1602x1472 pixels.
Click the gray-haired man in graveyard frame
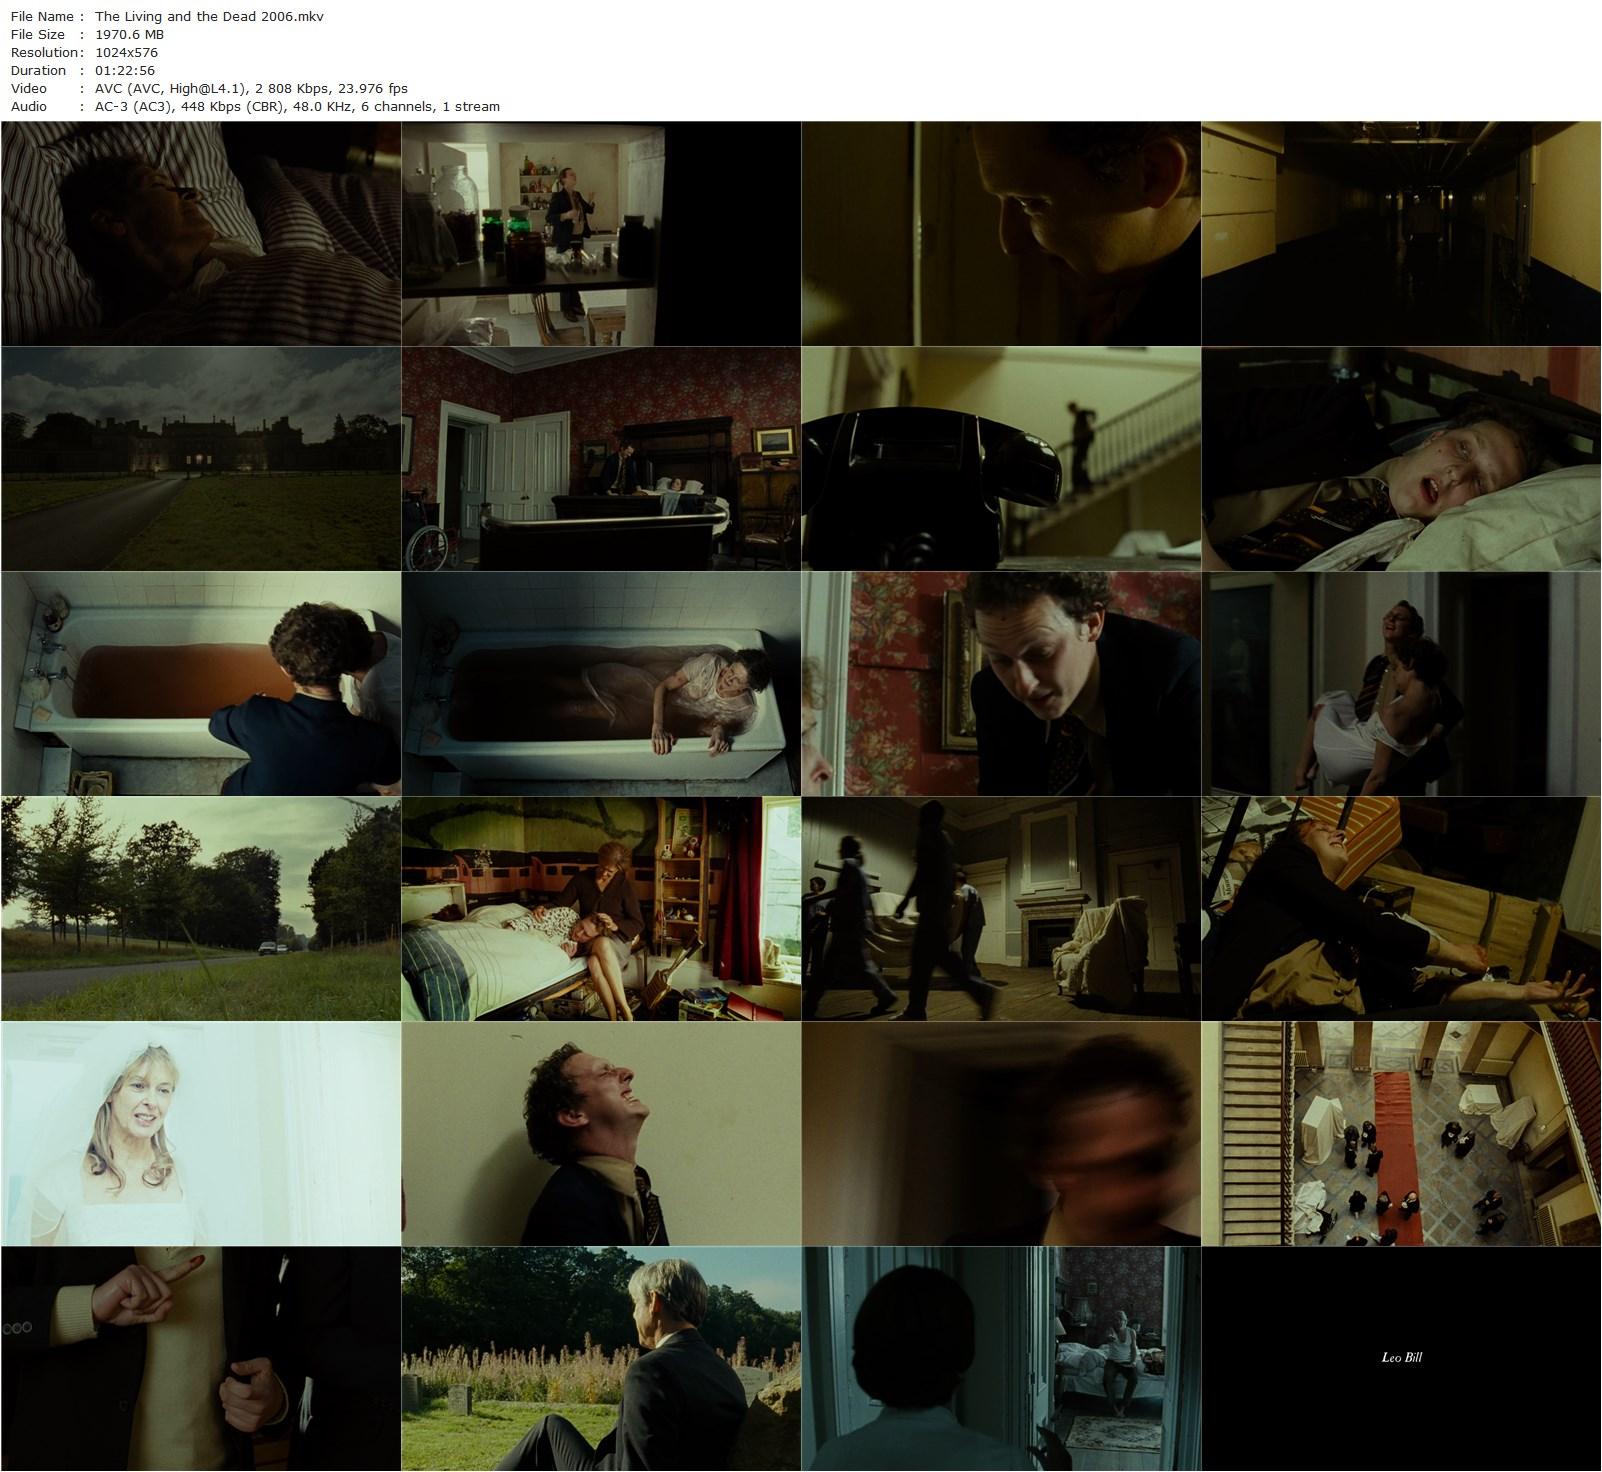pyautogui.click(x=601, y=1359)
